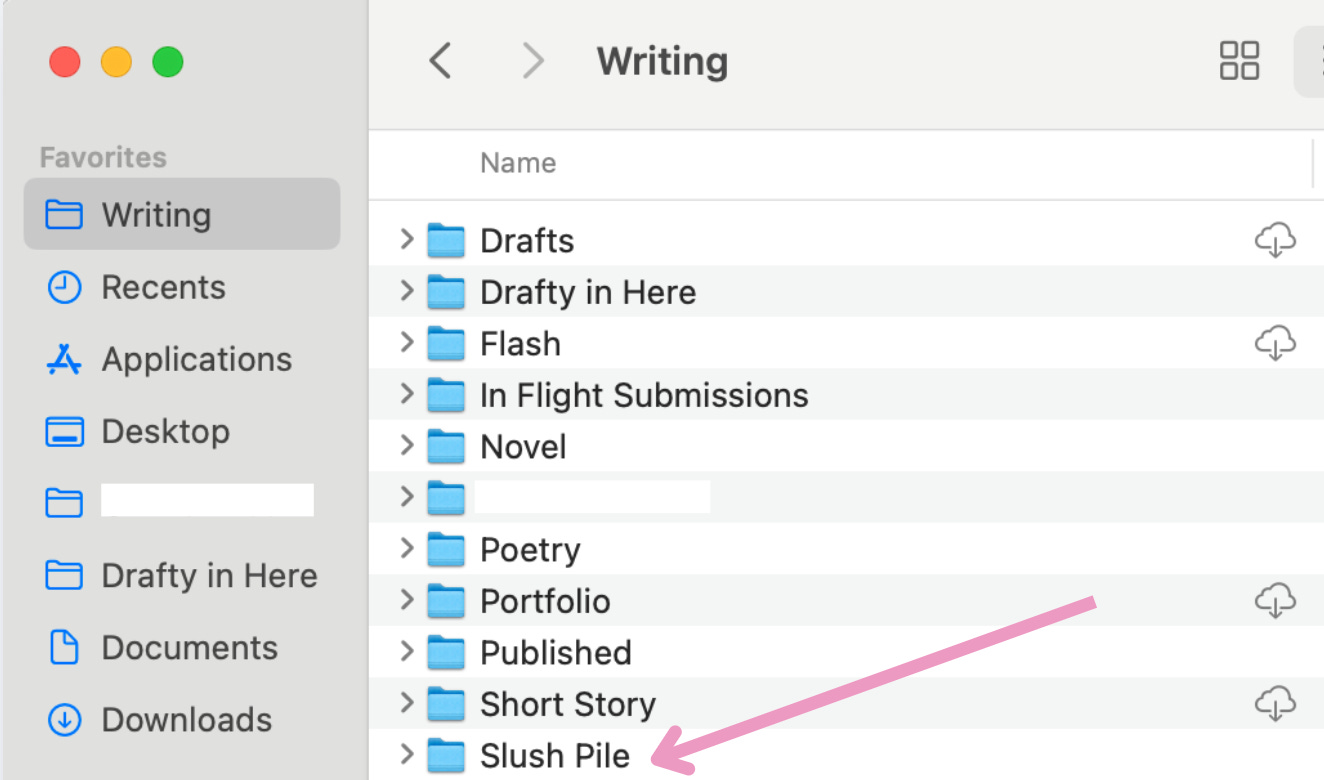This screenshot has width=1324, height=780.
Task: Expand the Drafts folder
Action: [406, 239]
